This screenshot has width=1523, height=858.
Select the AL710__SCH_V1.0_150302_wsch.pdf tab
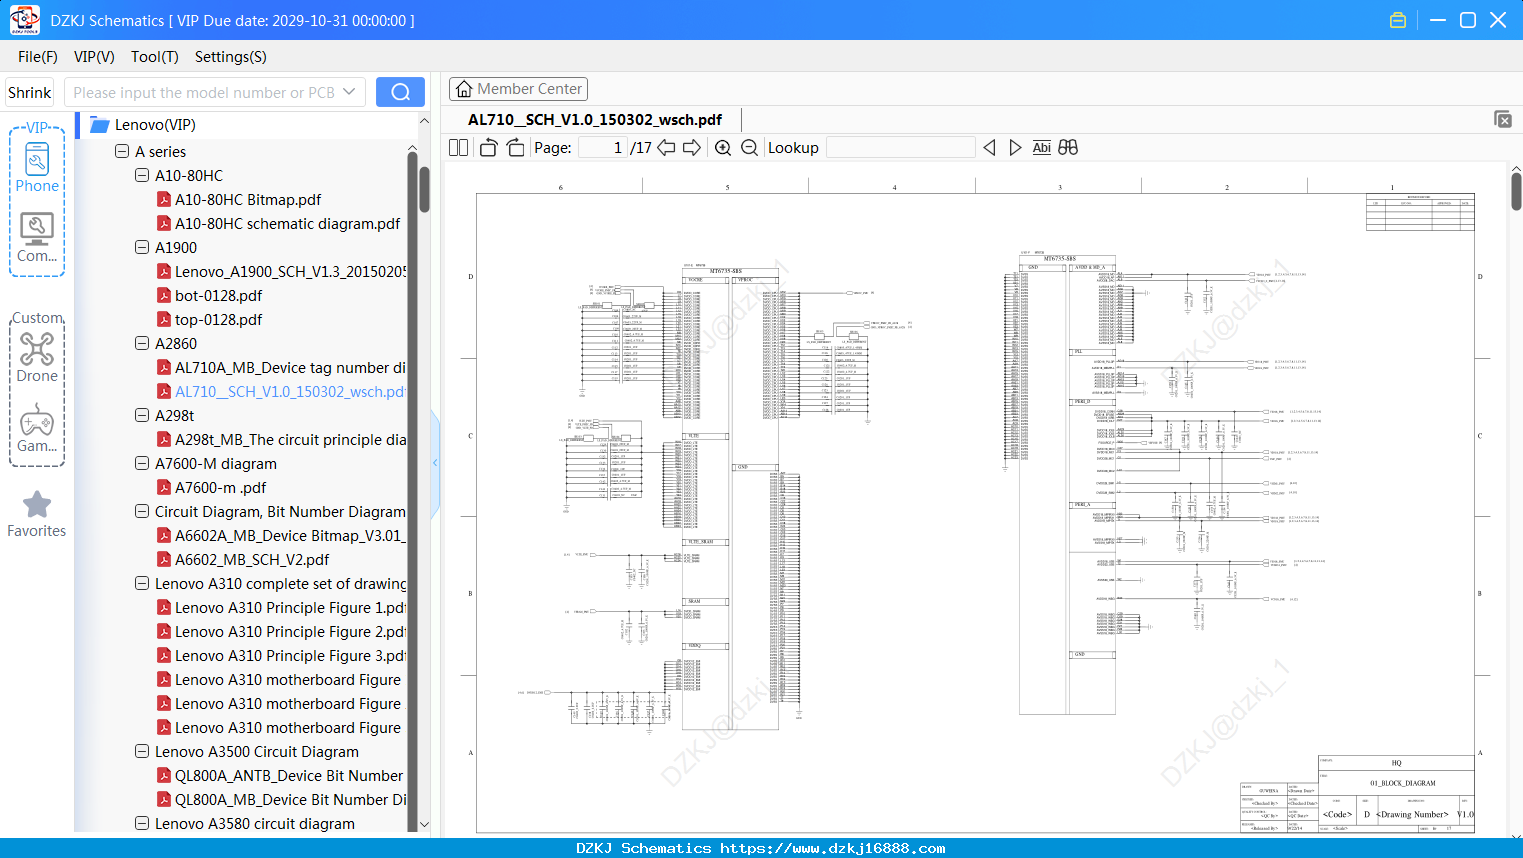(x=595, y=120)
